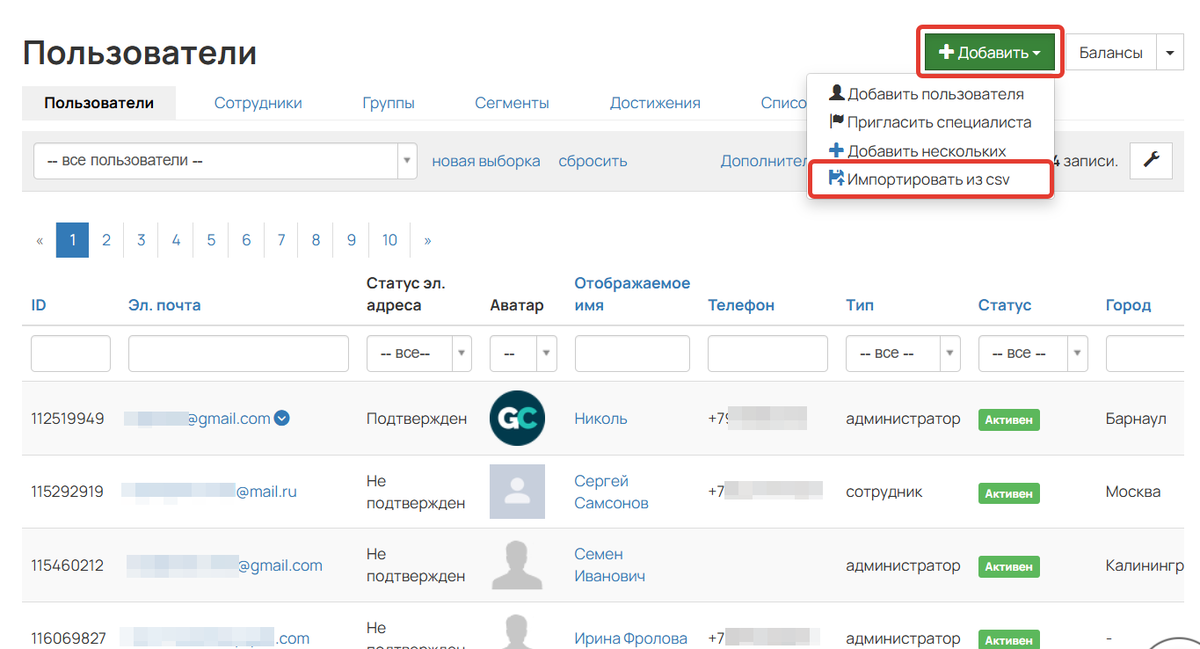The width and height of the screenshot is (1200, 649).
Task: Click Сергей Самсонов's placeholder avatar
Action: pyautogui.click(x=517, y=491)
